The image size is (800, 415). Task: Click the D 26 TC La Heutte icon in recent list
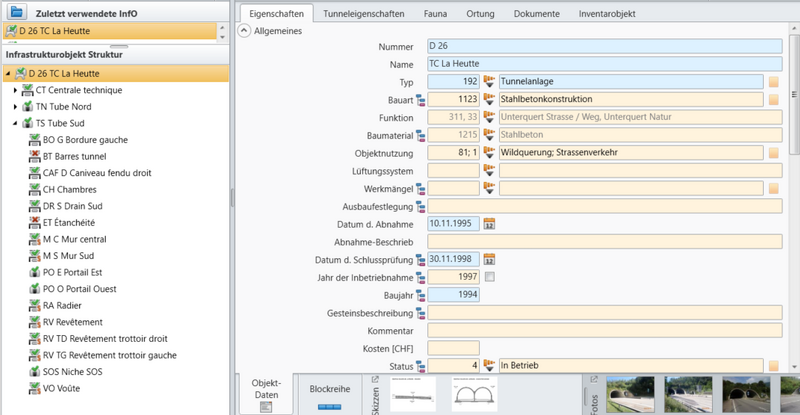11,31
